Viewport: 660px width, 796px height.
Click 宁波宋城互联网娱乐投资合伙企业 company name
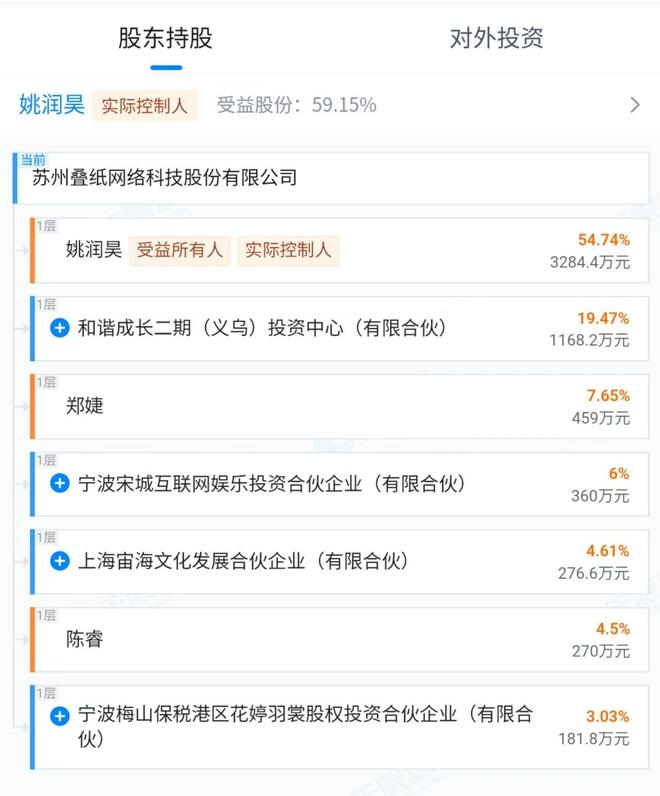click(272, 484)
